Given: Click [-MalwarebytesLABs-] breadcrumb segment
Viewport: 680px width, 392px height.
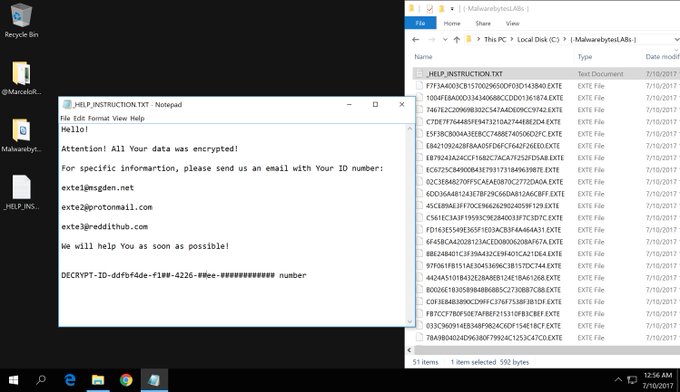Looking at the screenshot, I should tap(603, 39).
